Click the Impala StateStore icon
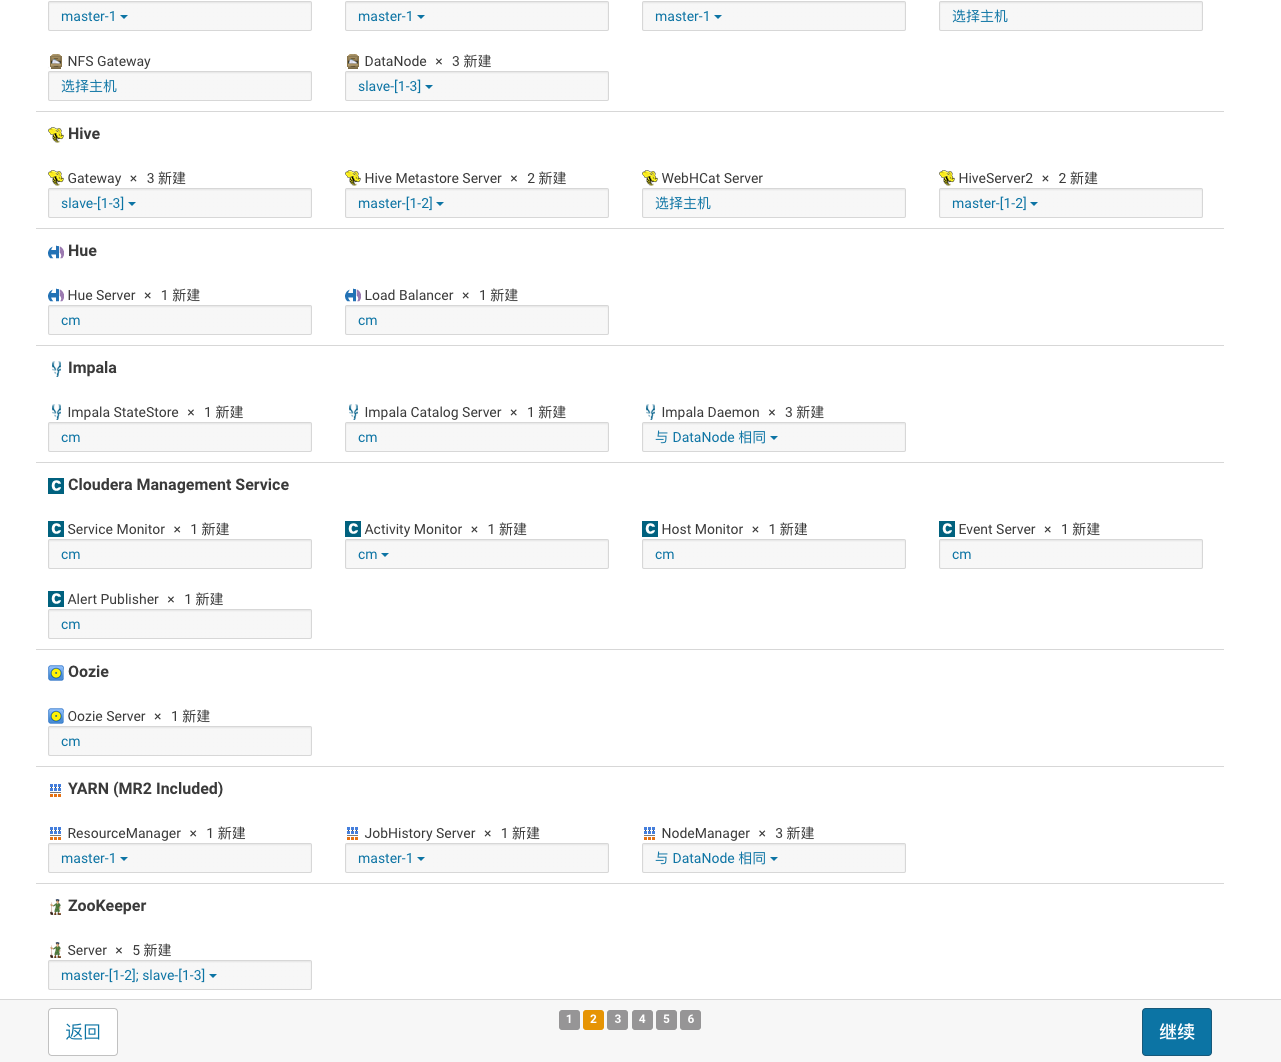The image size is (1281, 1062). (56, 412)
